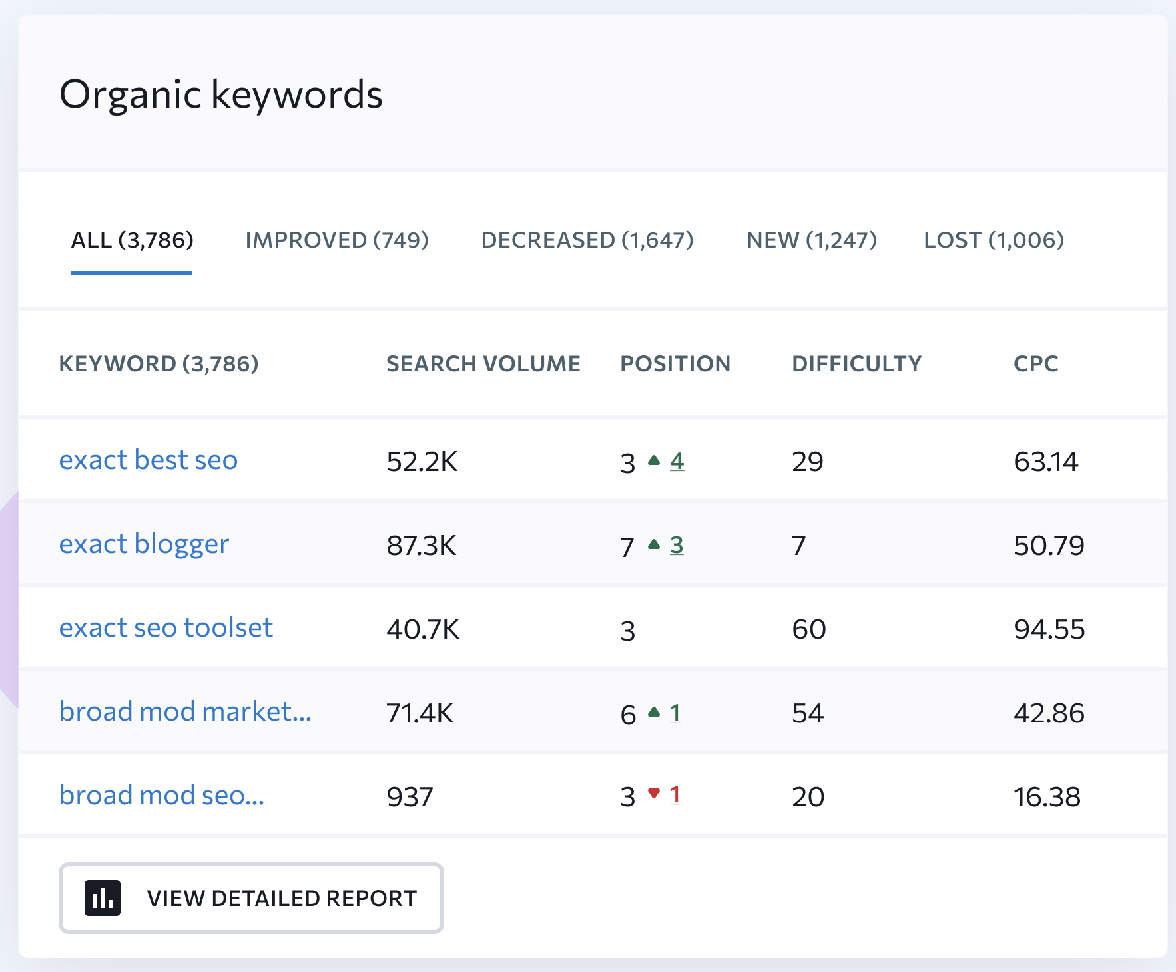Click the POSITION column header

click(675, 364)
